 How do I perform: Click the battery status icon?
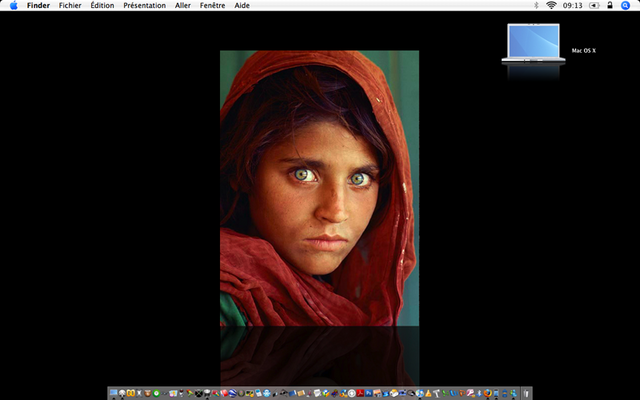click(593, 6)
